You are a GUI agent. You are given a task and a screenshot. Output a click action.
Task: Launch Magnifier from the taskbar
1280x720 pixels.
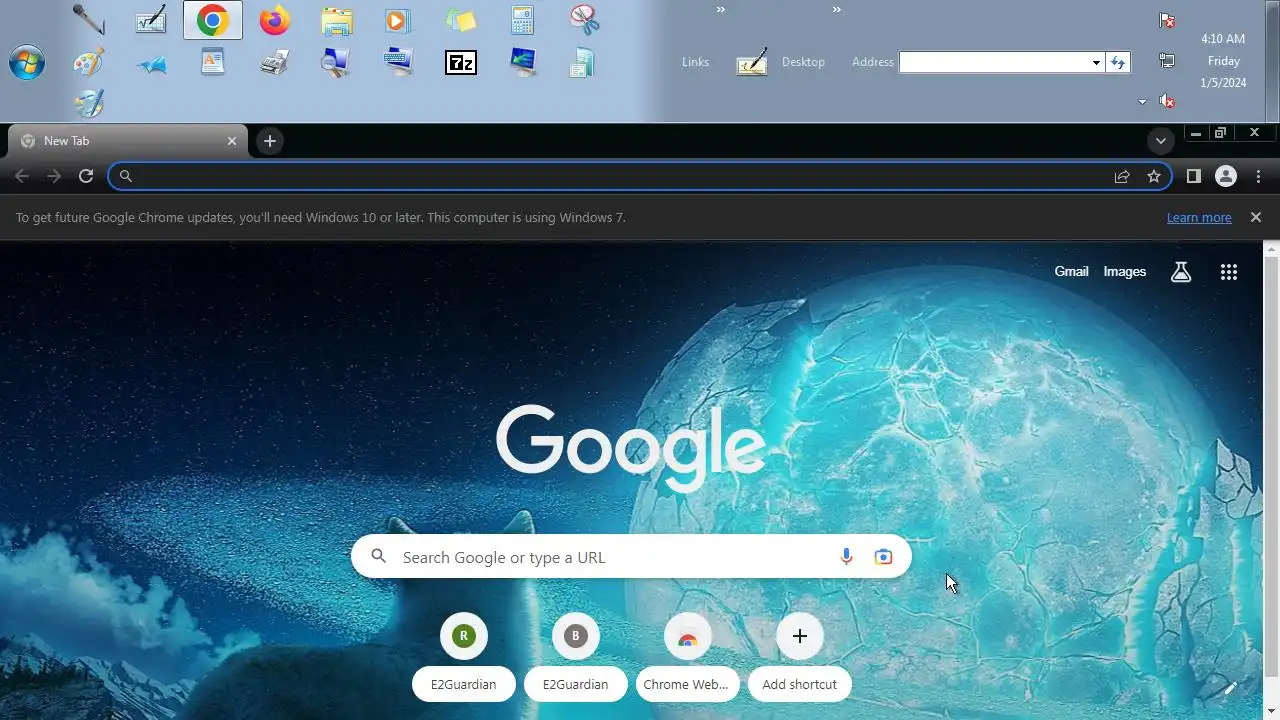[x=336, y=62]
